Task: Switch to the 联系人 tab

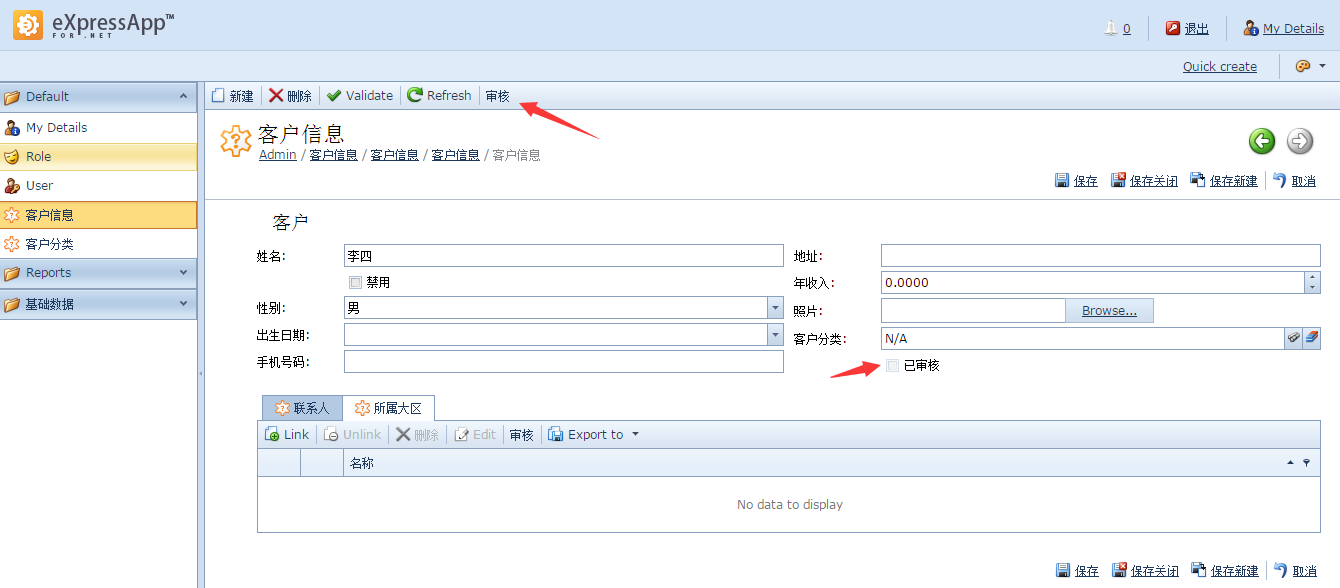Action: click(x=302, y=408)
